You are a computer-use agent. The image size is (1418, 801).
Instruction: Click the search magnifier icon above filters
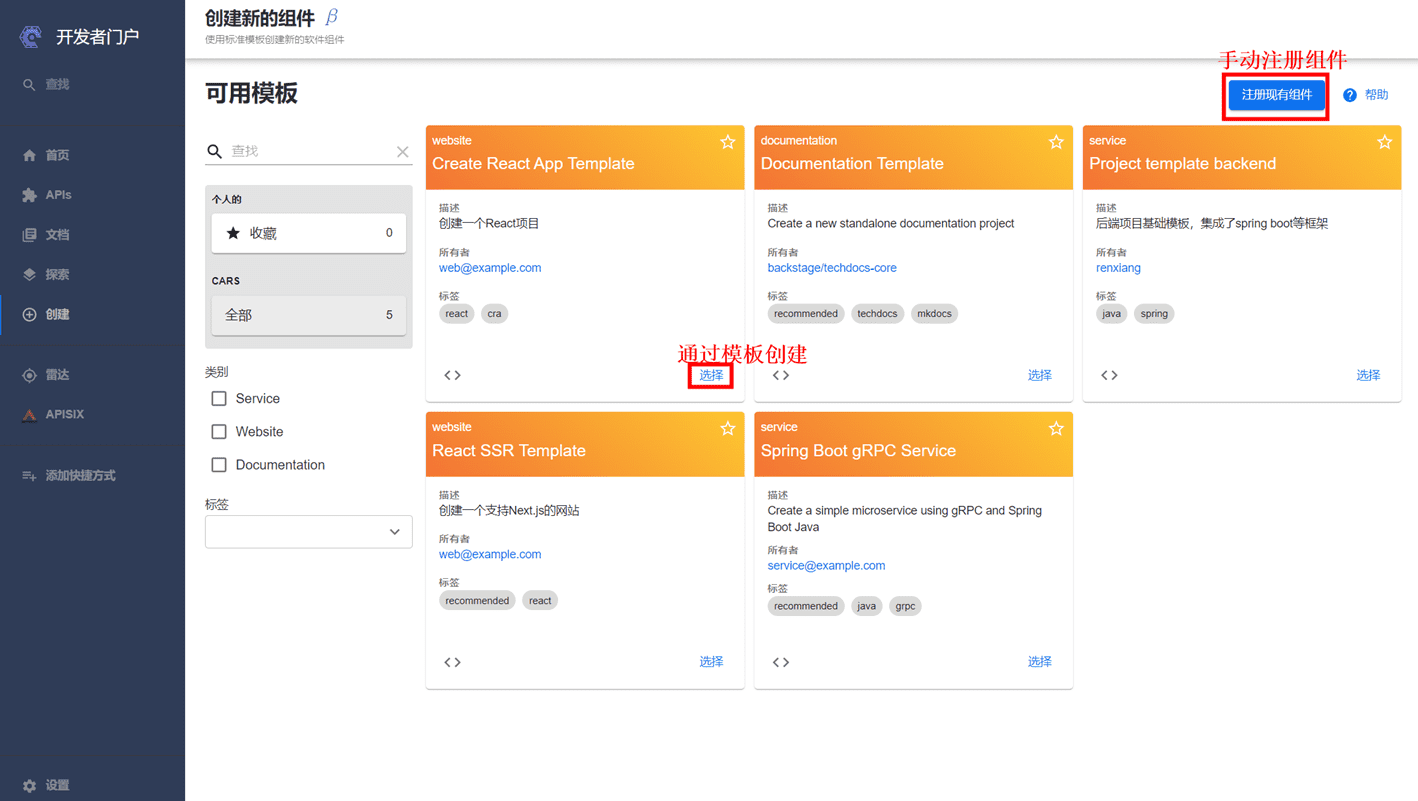(214, 152)
